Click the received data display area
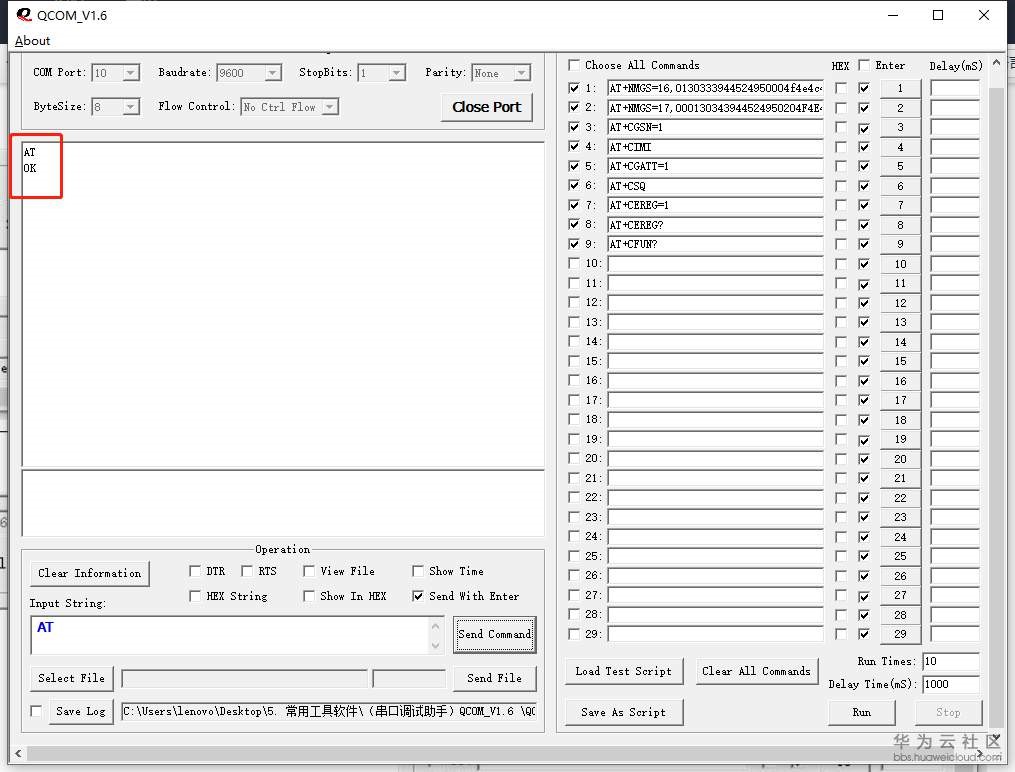Viewport: 1015px width, 772px height. click(x=283, y=303)
